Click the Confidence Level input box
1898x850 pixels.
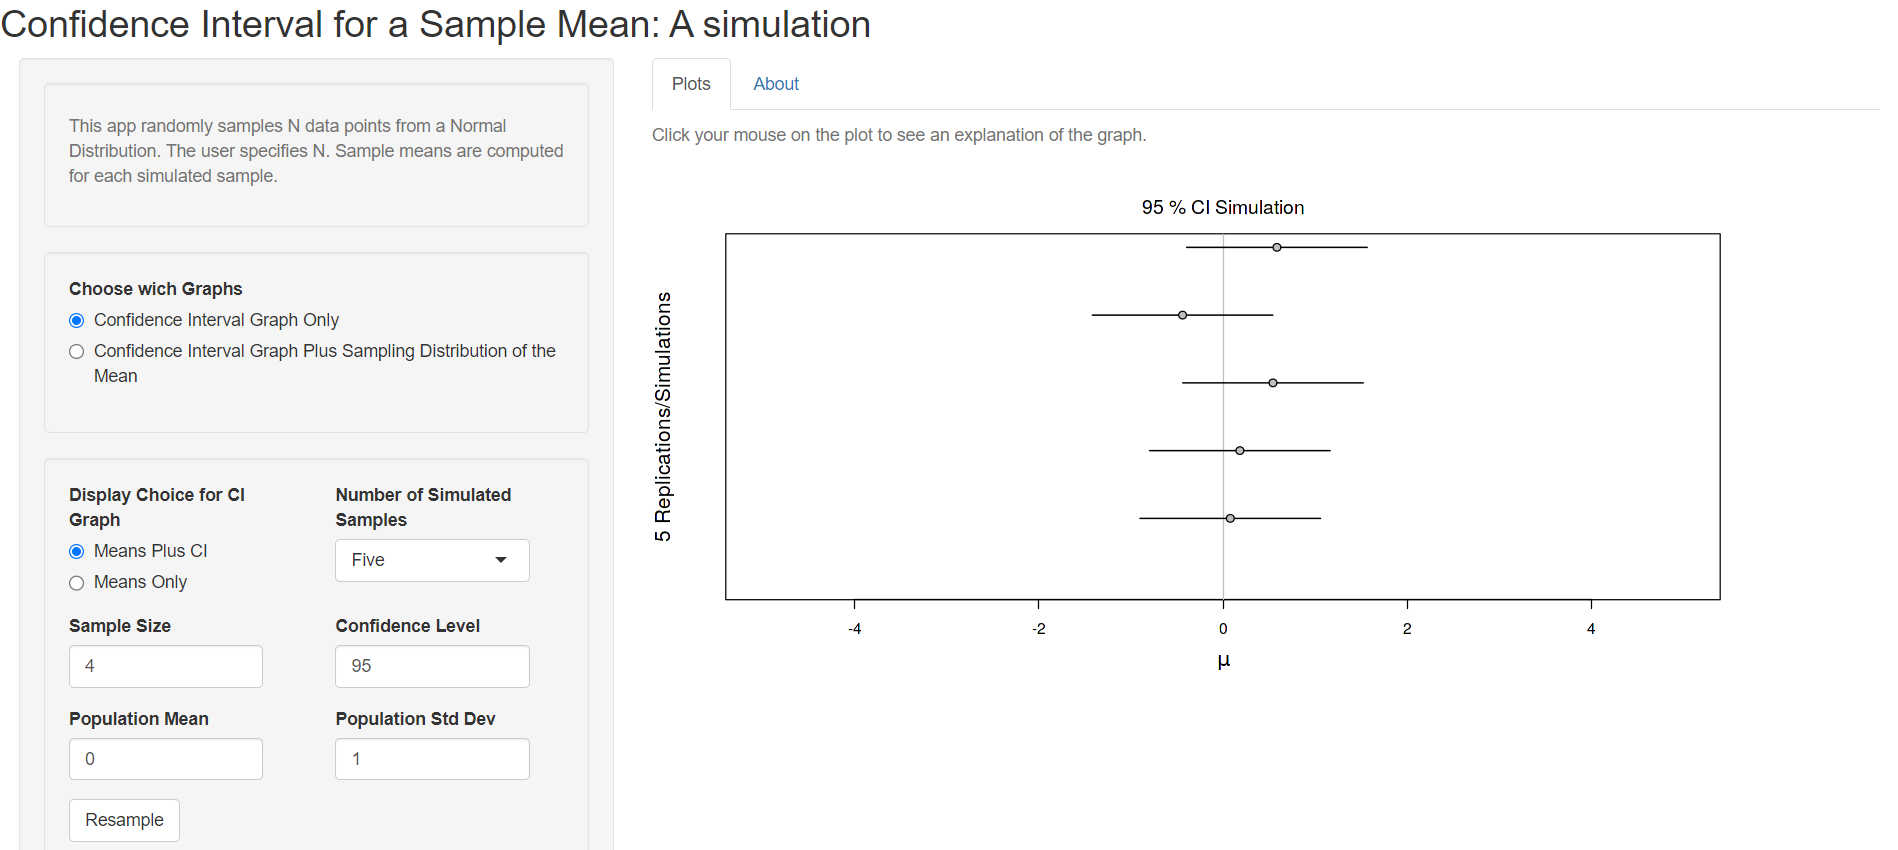[x=432, y=667]
